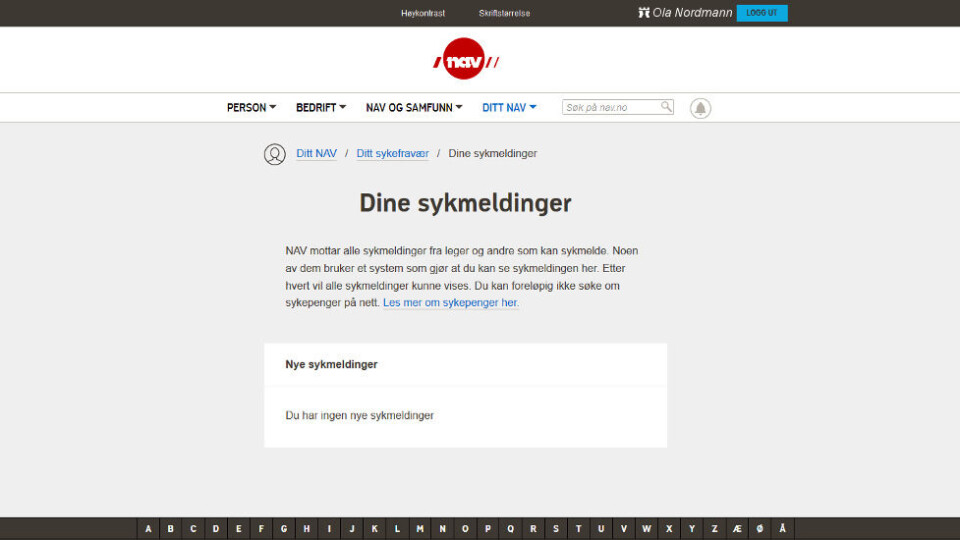Image resolution: width=960 pixels, height=540 pixels.
Task: Open the DITT NAV dropdown
Action: coord(509,108)
